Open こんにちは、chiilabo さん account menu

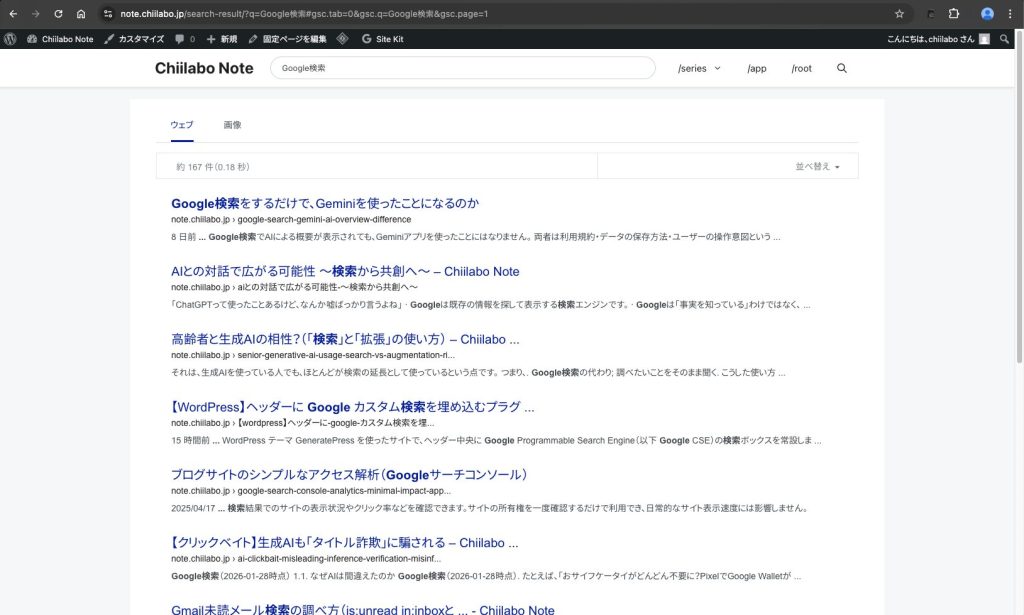(x=938, y=39)
